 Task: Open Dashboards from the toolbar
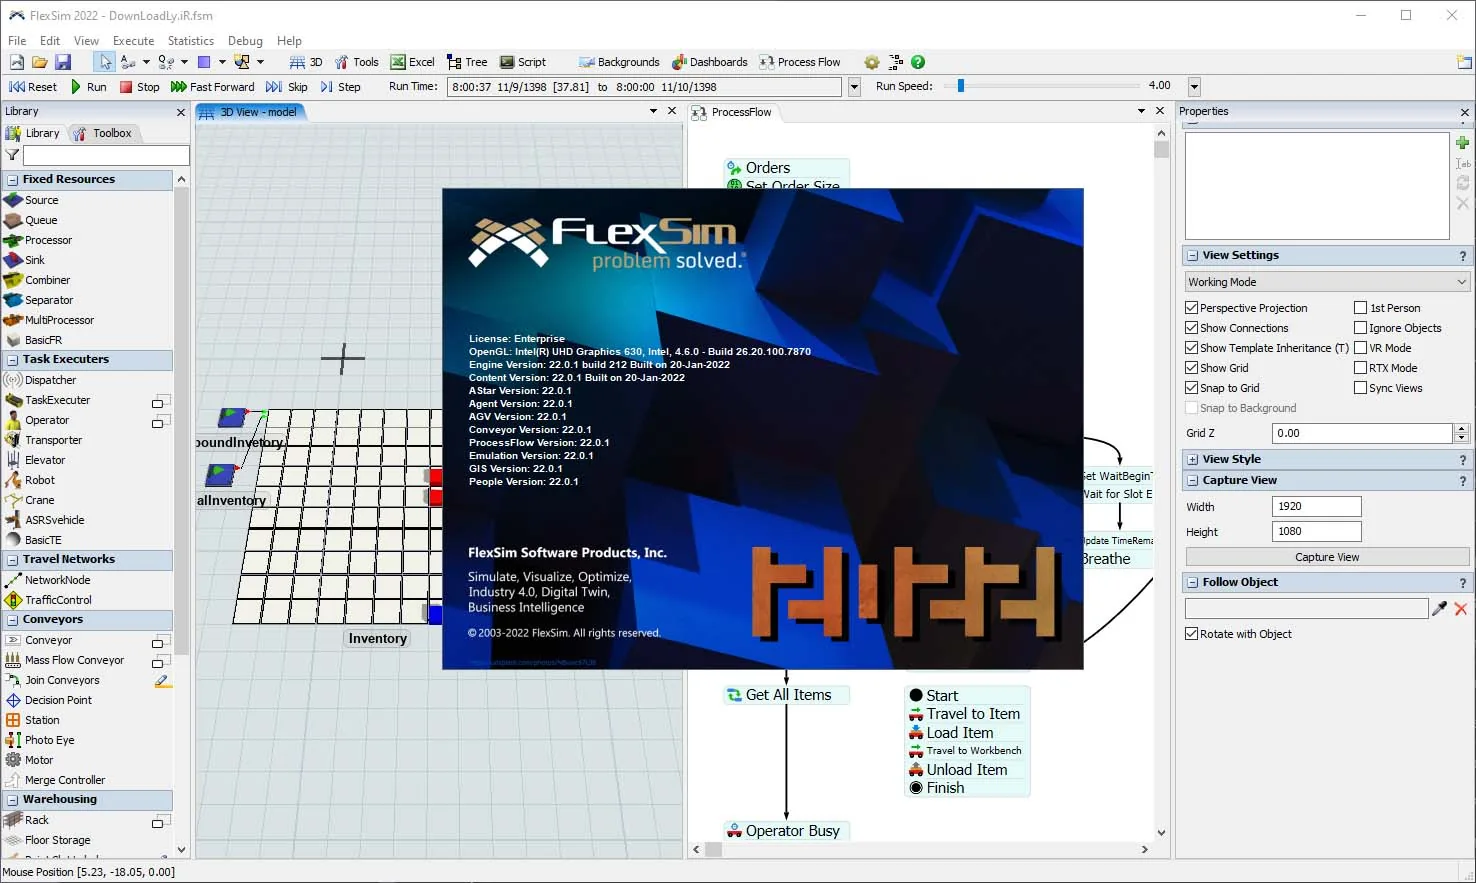pos(710,62)
